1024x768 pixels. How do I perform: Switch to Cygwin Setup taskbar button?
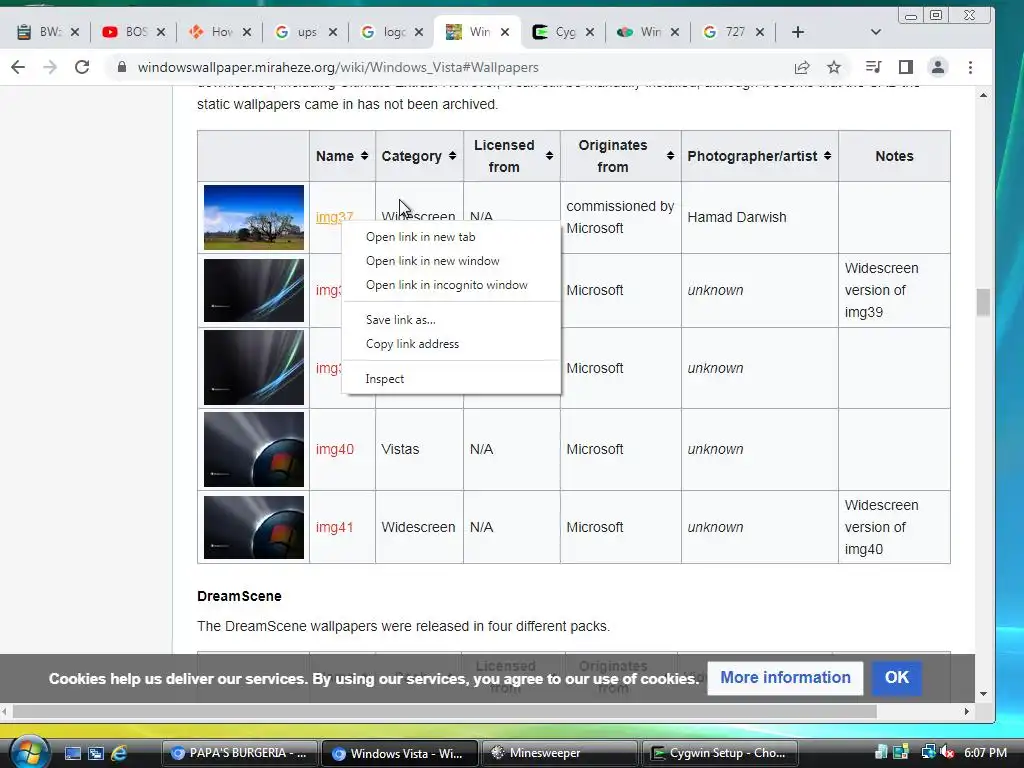tap(720, 753)
